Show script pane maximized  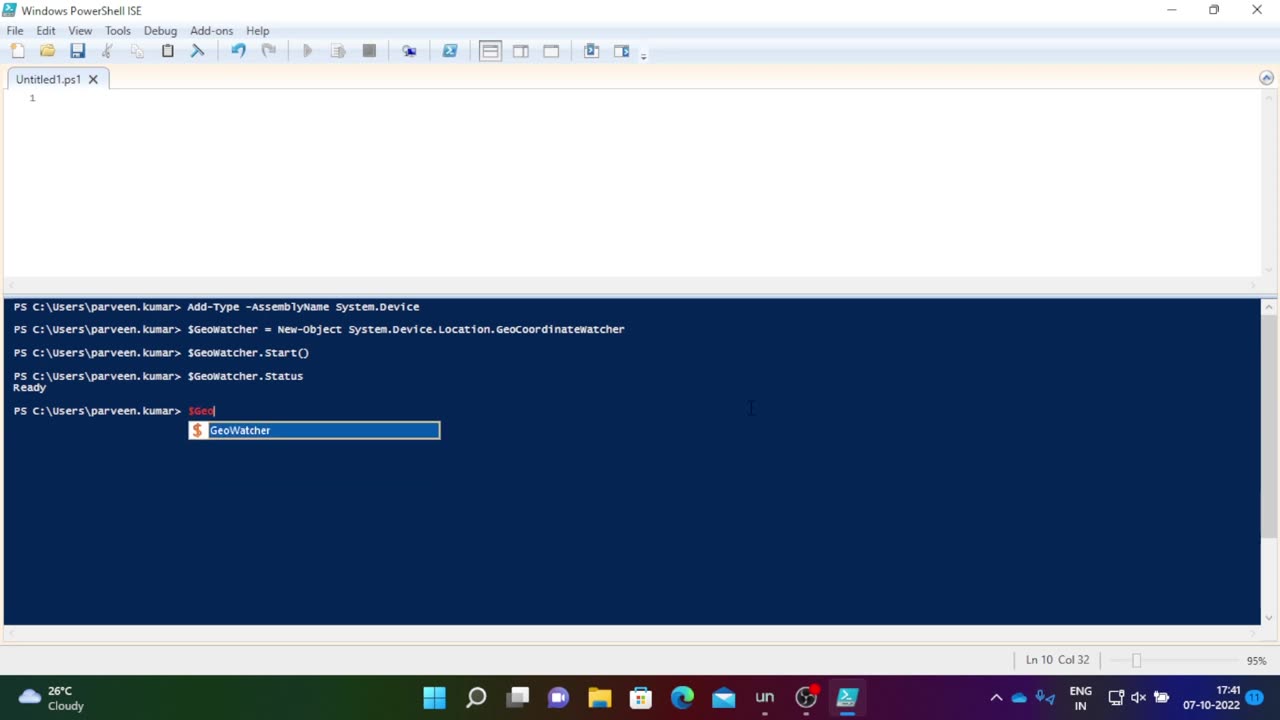[x=551, y=51]
